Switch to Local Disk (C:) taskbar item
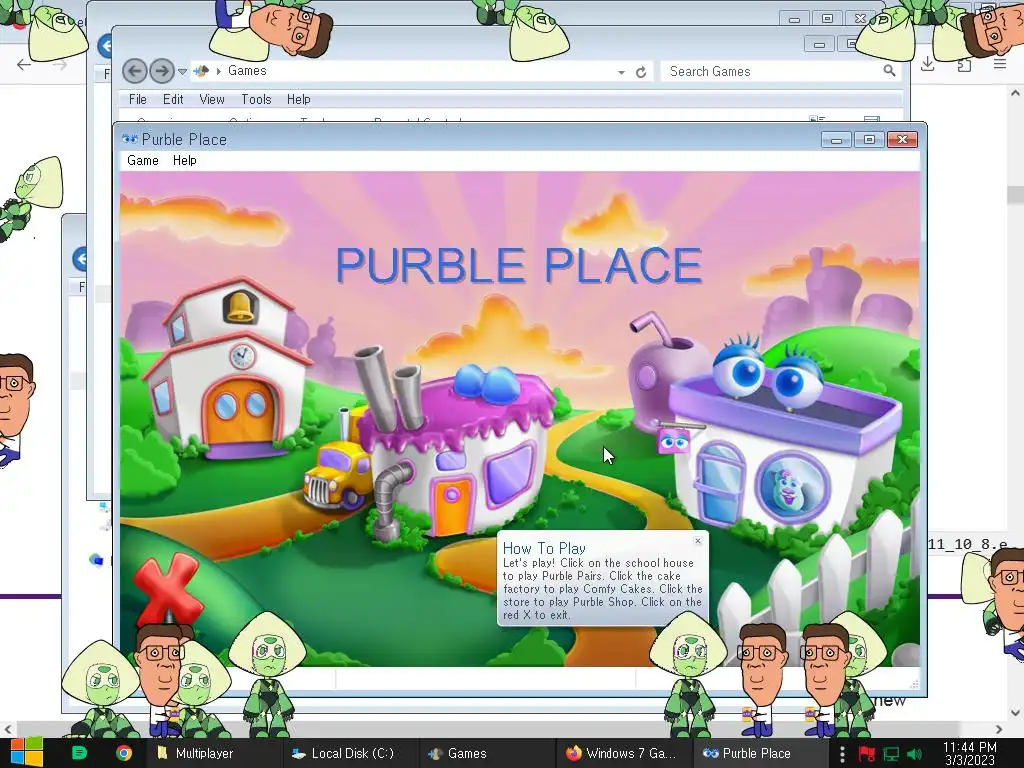 349,753
